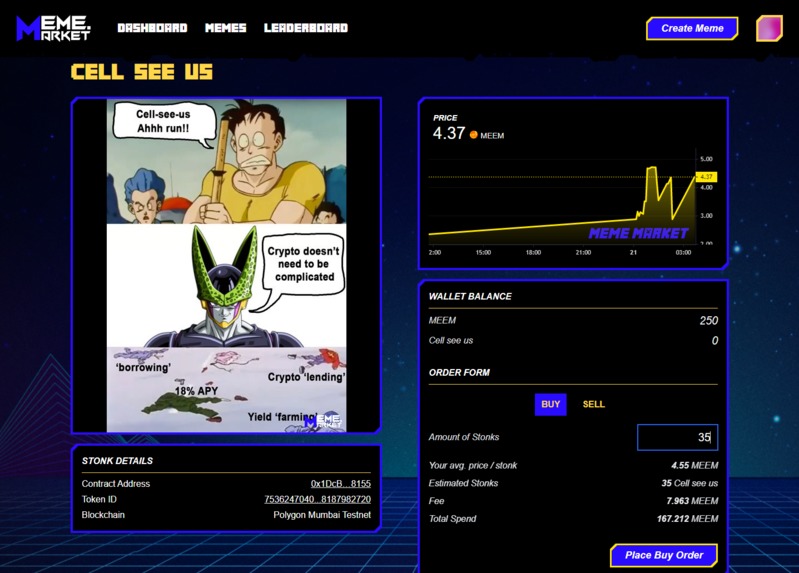Open the Leaderboard page
The width and height of the screenshot is (799, 573).
point(306,28)
